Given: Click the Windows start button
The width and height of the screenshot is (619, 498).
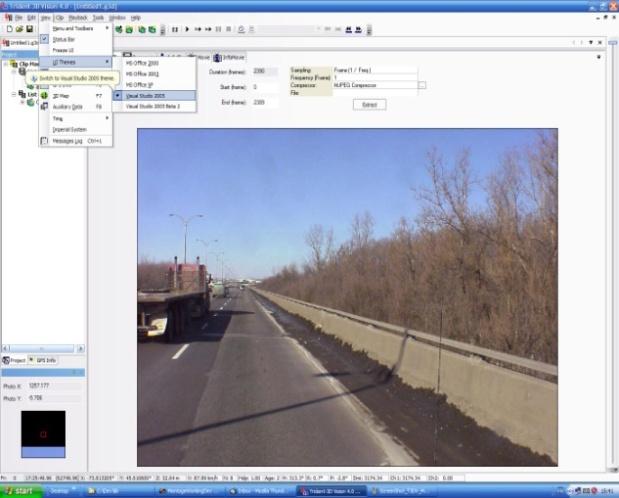Looking at the screenshot, I should pyautogui.click(x=21, y=491).
